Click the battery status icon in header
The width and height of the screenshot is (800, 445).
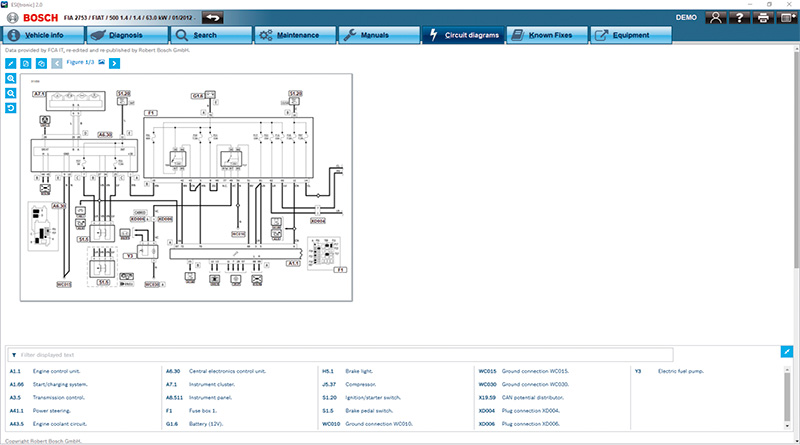pyautogui.click(x=786, y=18)
